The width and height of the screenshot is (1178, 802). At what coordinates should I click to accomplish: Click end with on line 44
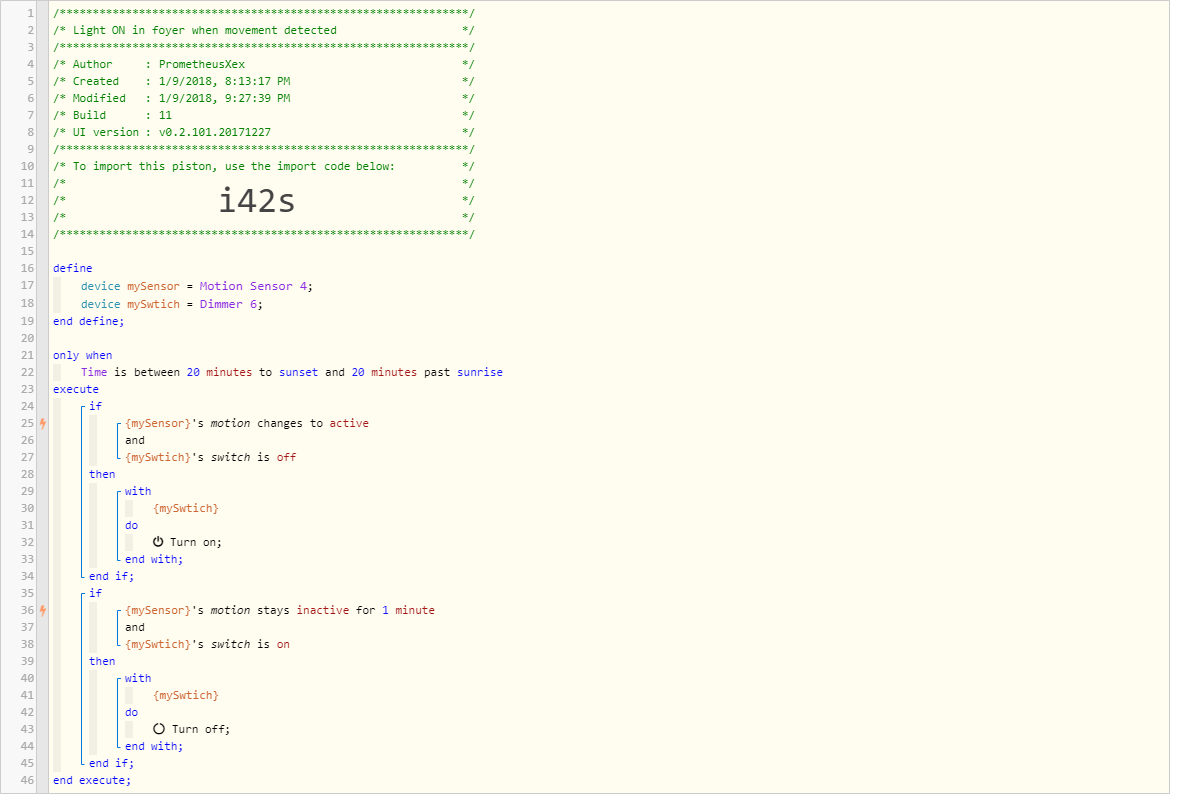(x=154, y=746)
